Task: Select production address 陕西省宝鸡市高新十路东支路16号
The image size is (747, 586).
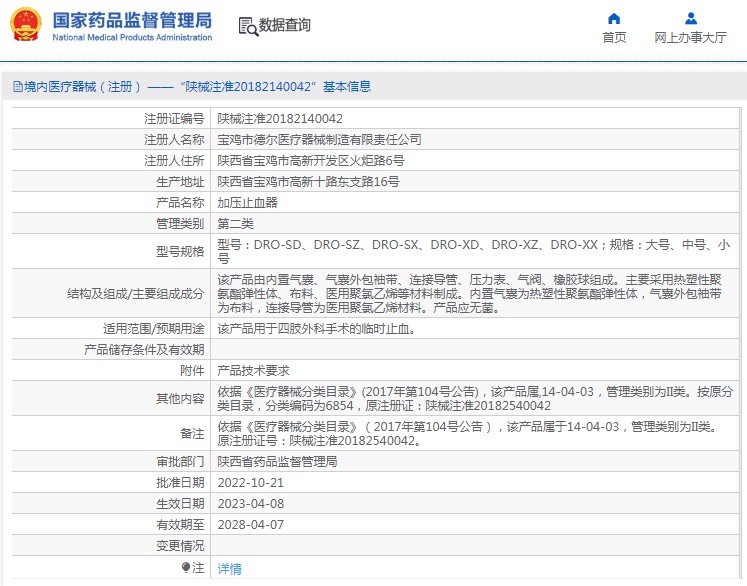Action: 309,182
